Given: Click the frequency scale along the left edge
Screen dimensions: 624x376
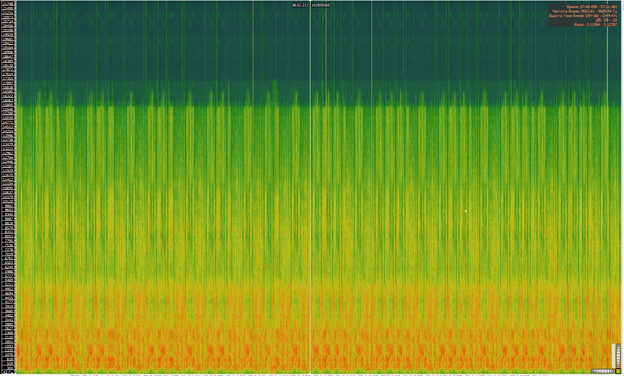Looking at the screenshot, I should point(8,187).
